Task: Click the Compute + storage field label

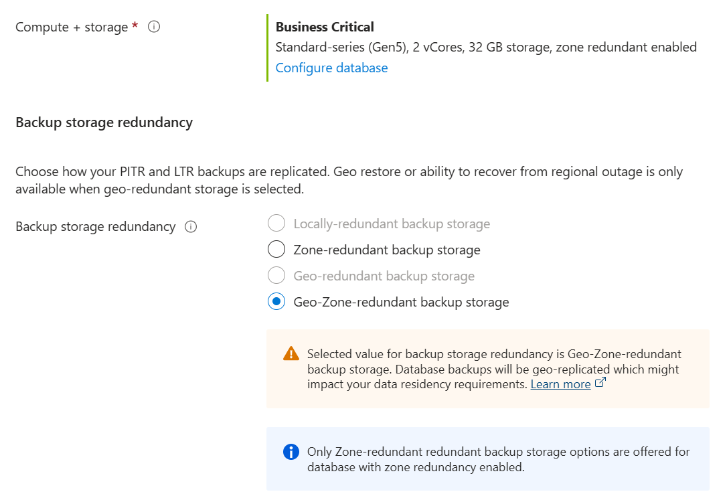Action: coord(71,27)
